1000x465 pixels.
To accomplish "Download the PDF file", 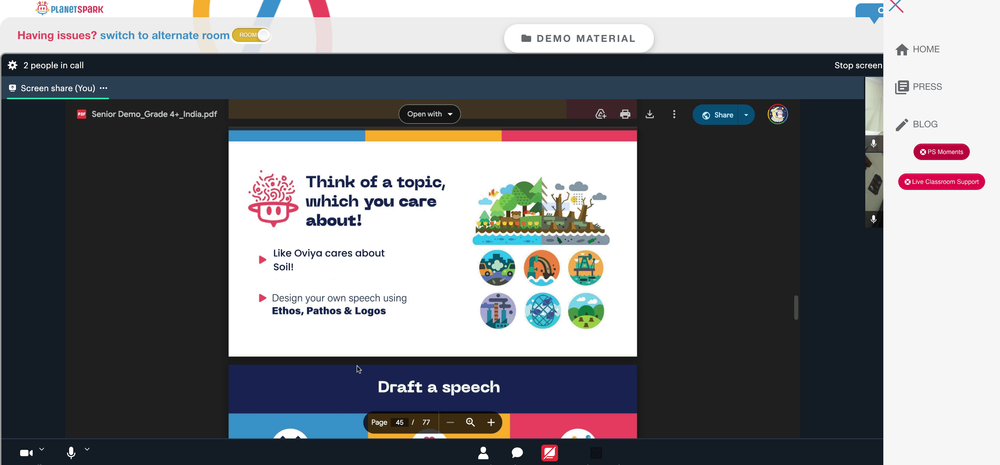I will pos(650,114).
